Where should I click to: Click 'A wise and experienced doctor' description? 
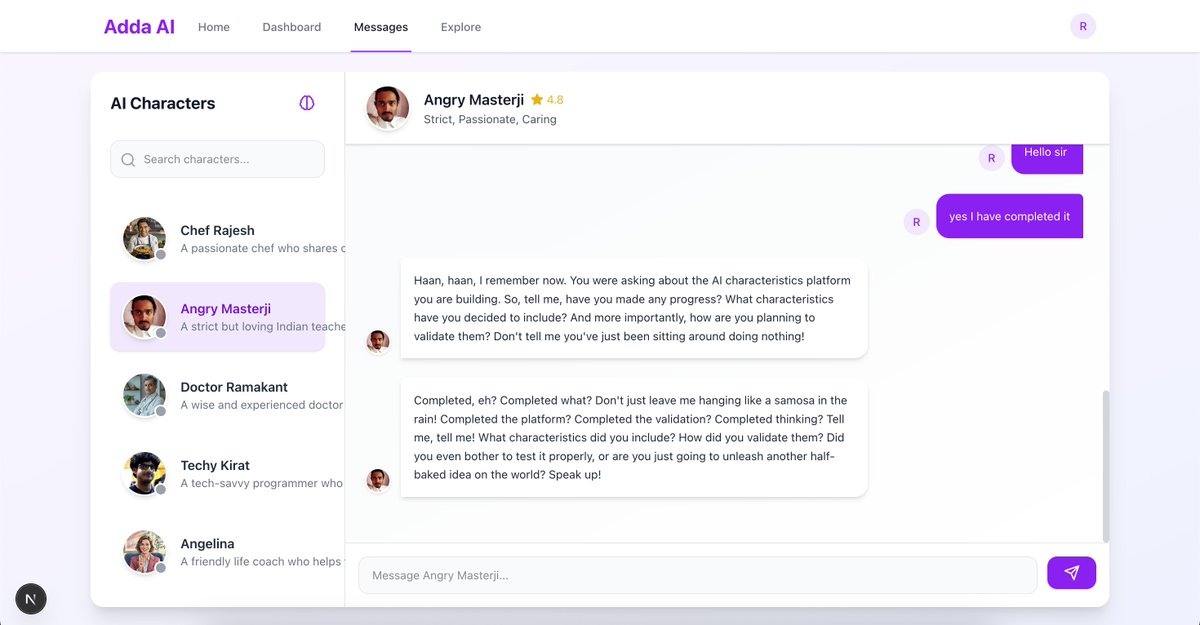pyautogui.click(x=262, y=405)
